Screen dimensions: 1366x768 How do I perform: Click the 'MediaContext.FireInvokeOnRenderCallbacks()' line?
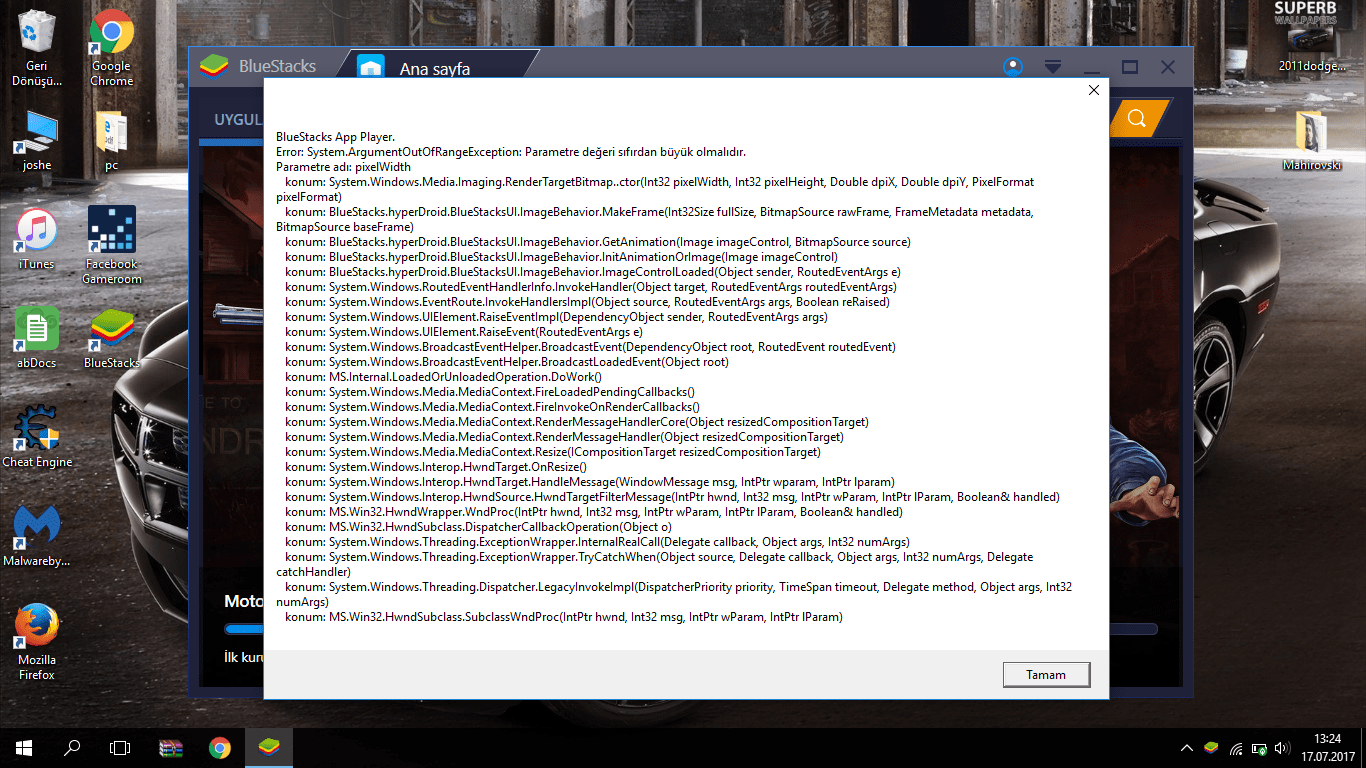coord(492,407)
